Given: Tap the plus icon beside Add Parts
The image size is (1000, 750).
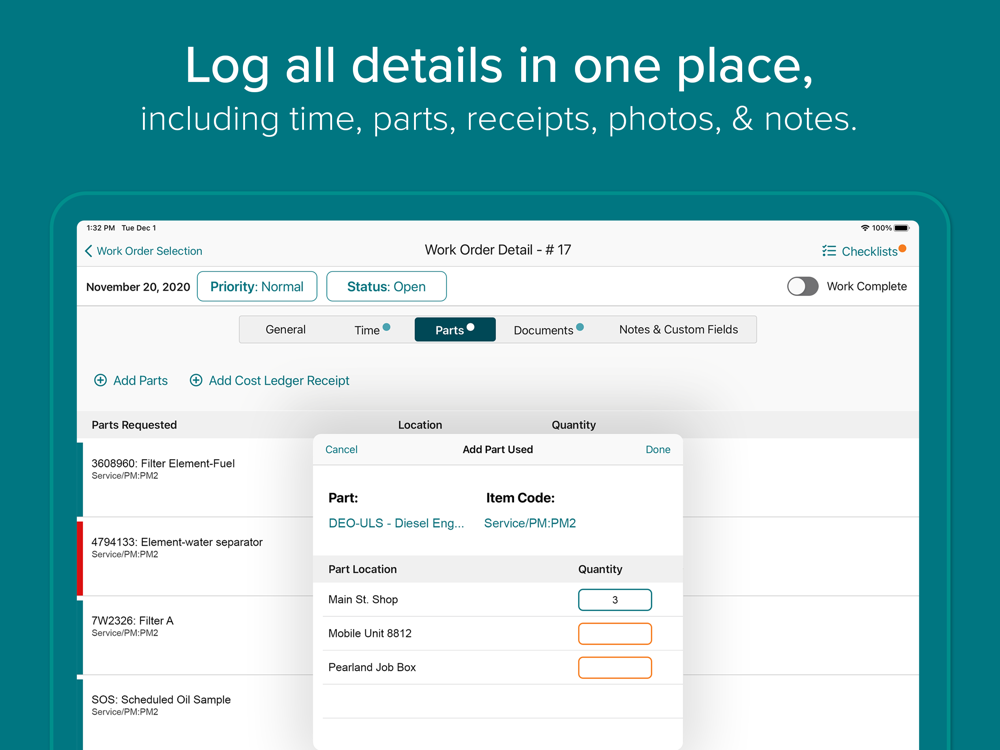Looking at the screenshot, I should point(100,381).
